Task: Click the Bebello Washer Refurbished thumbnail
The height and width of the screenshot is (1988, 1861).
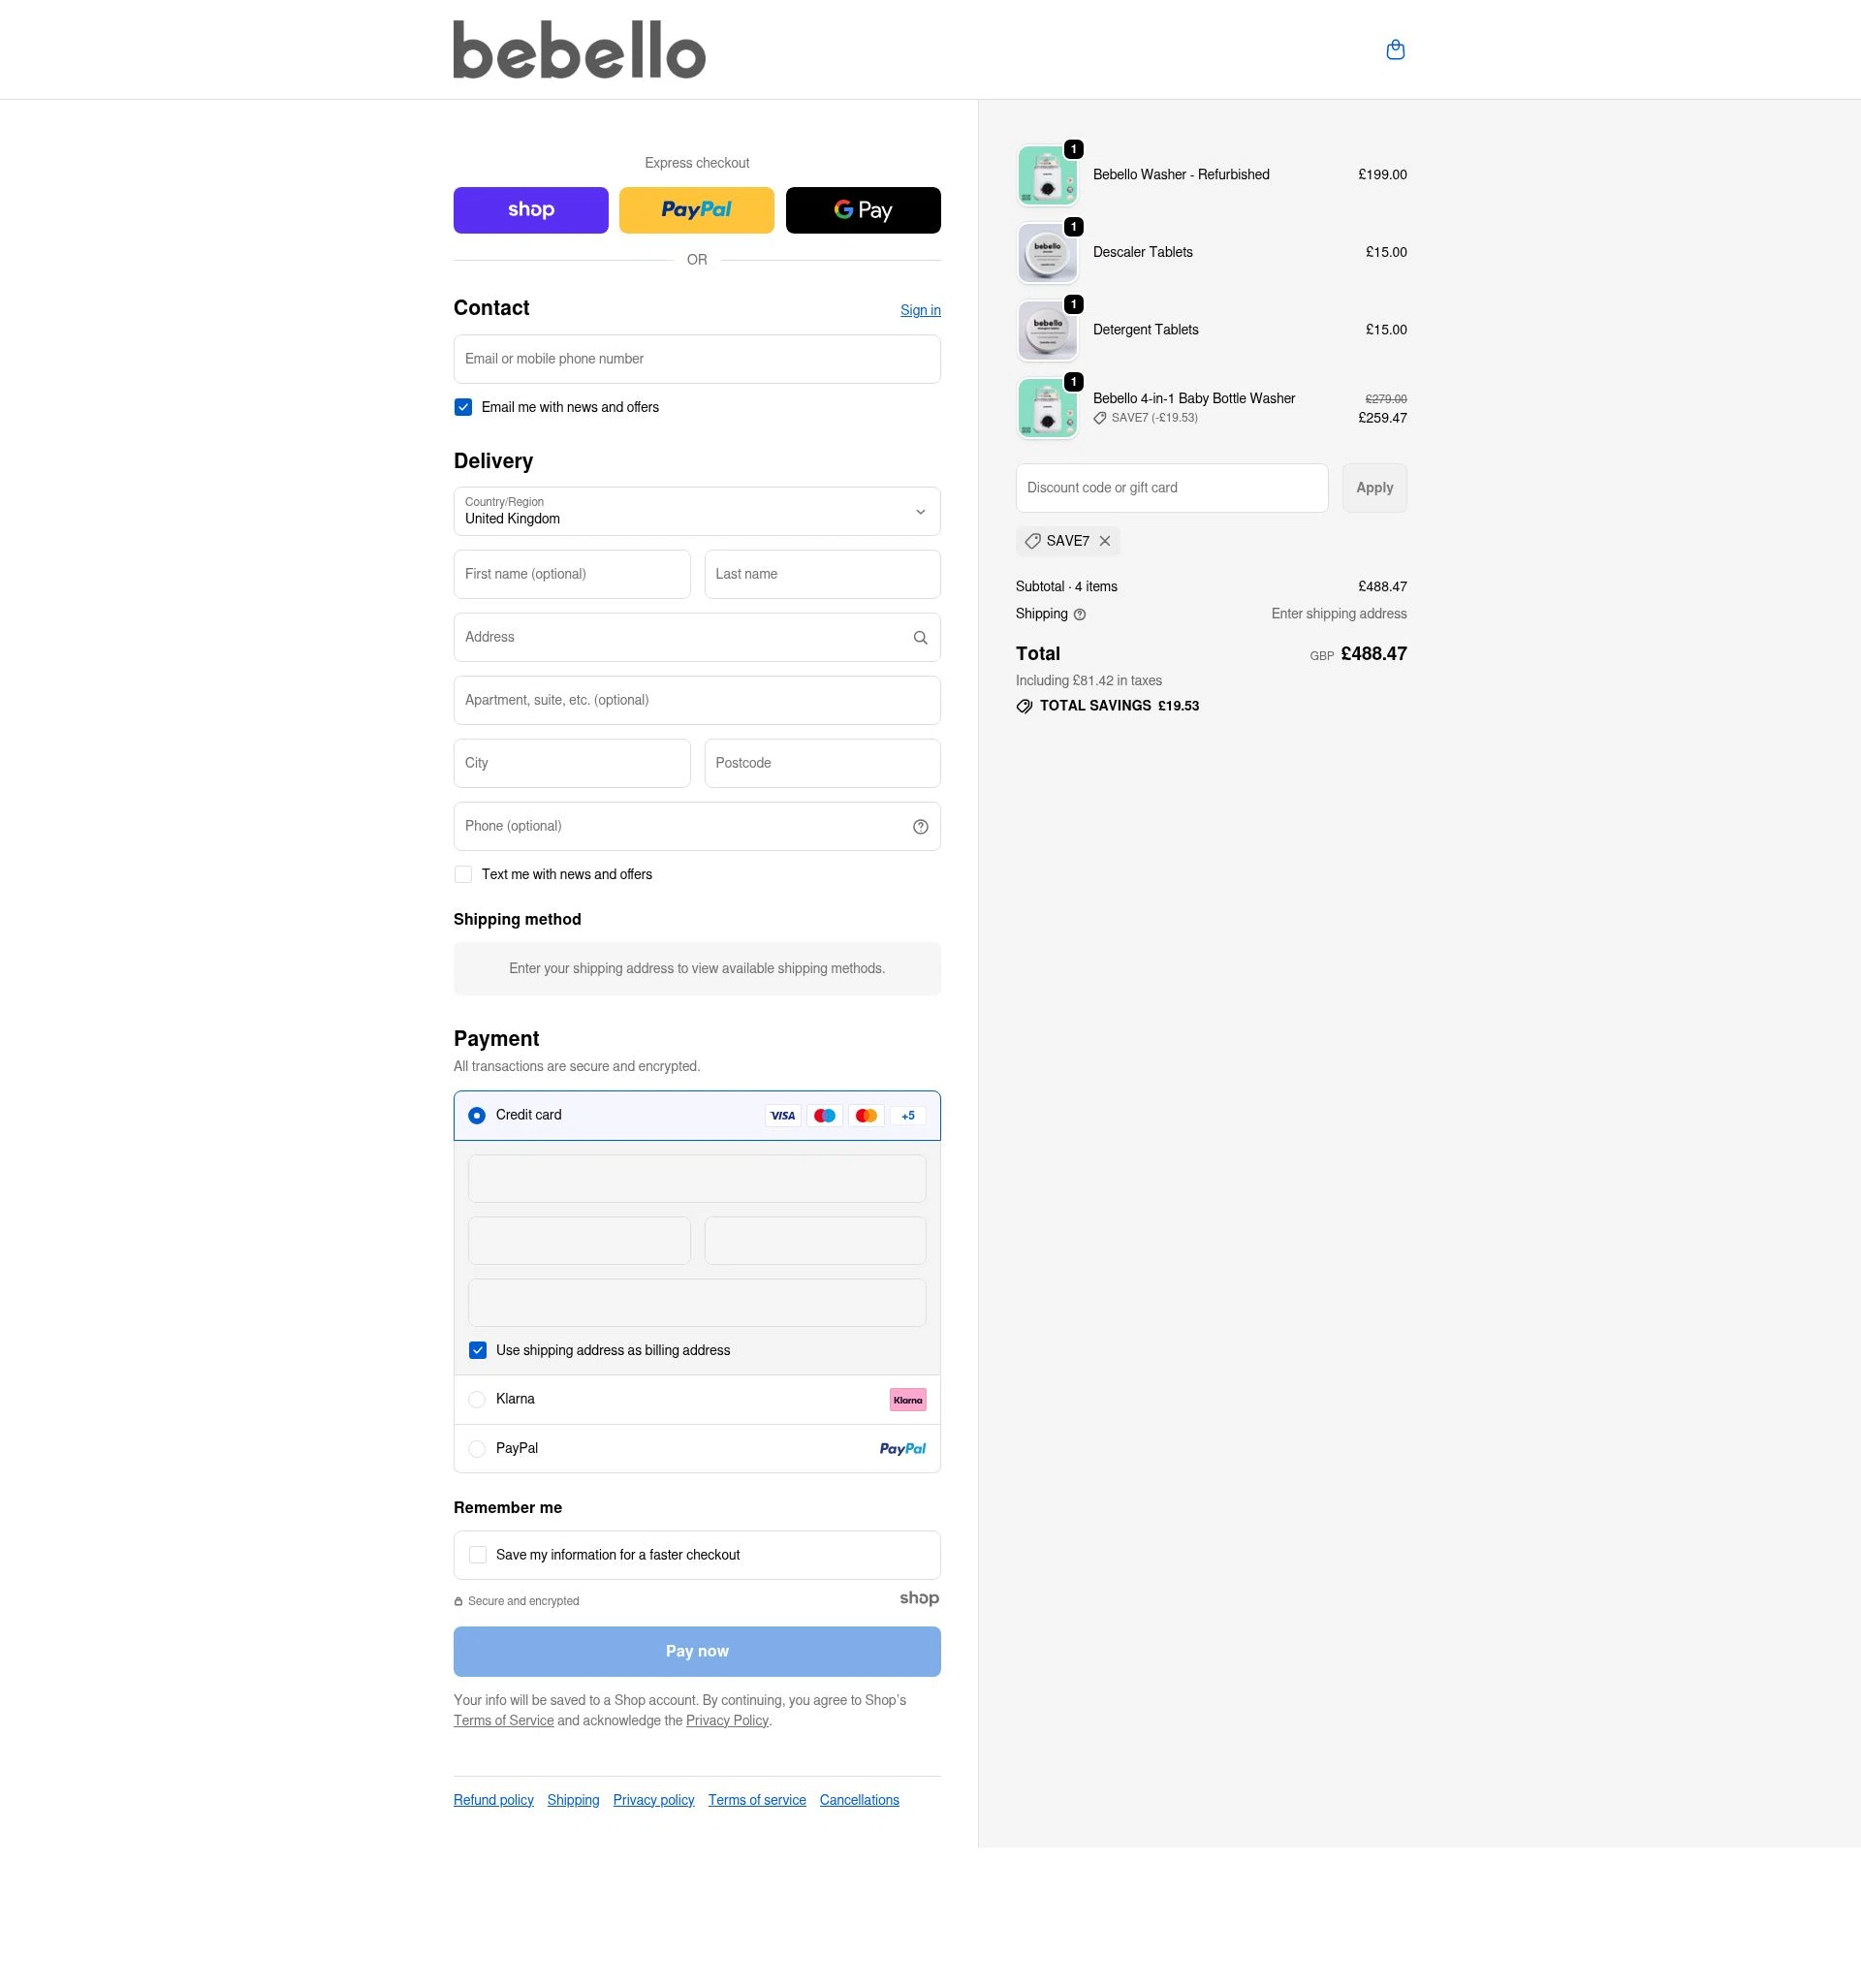Action: [x=1046, y=174]
